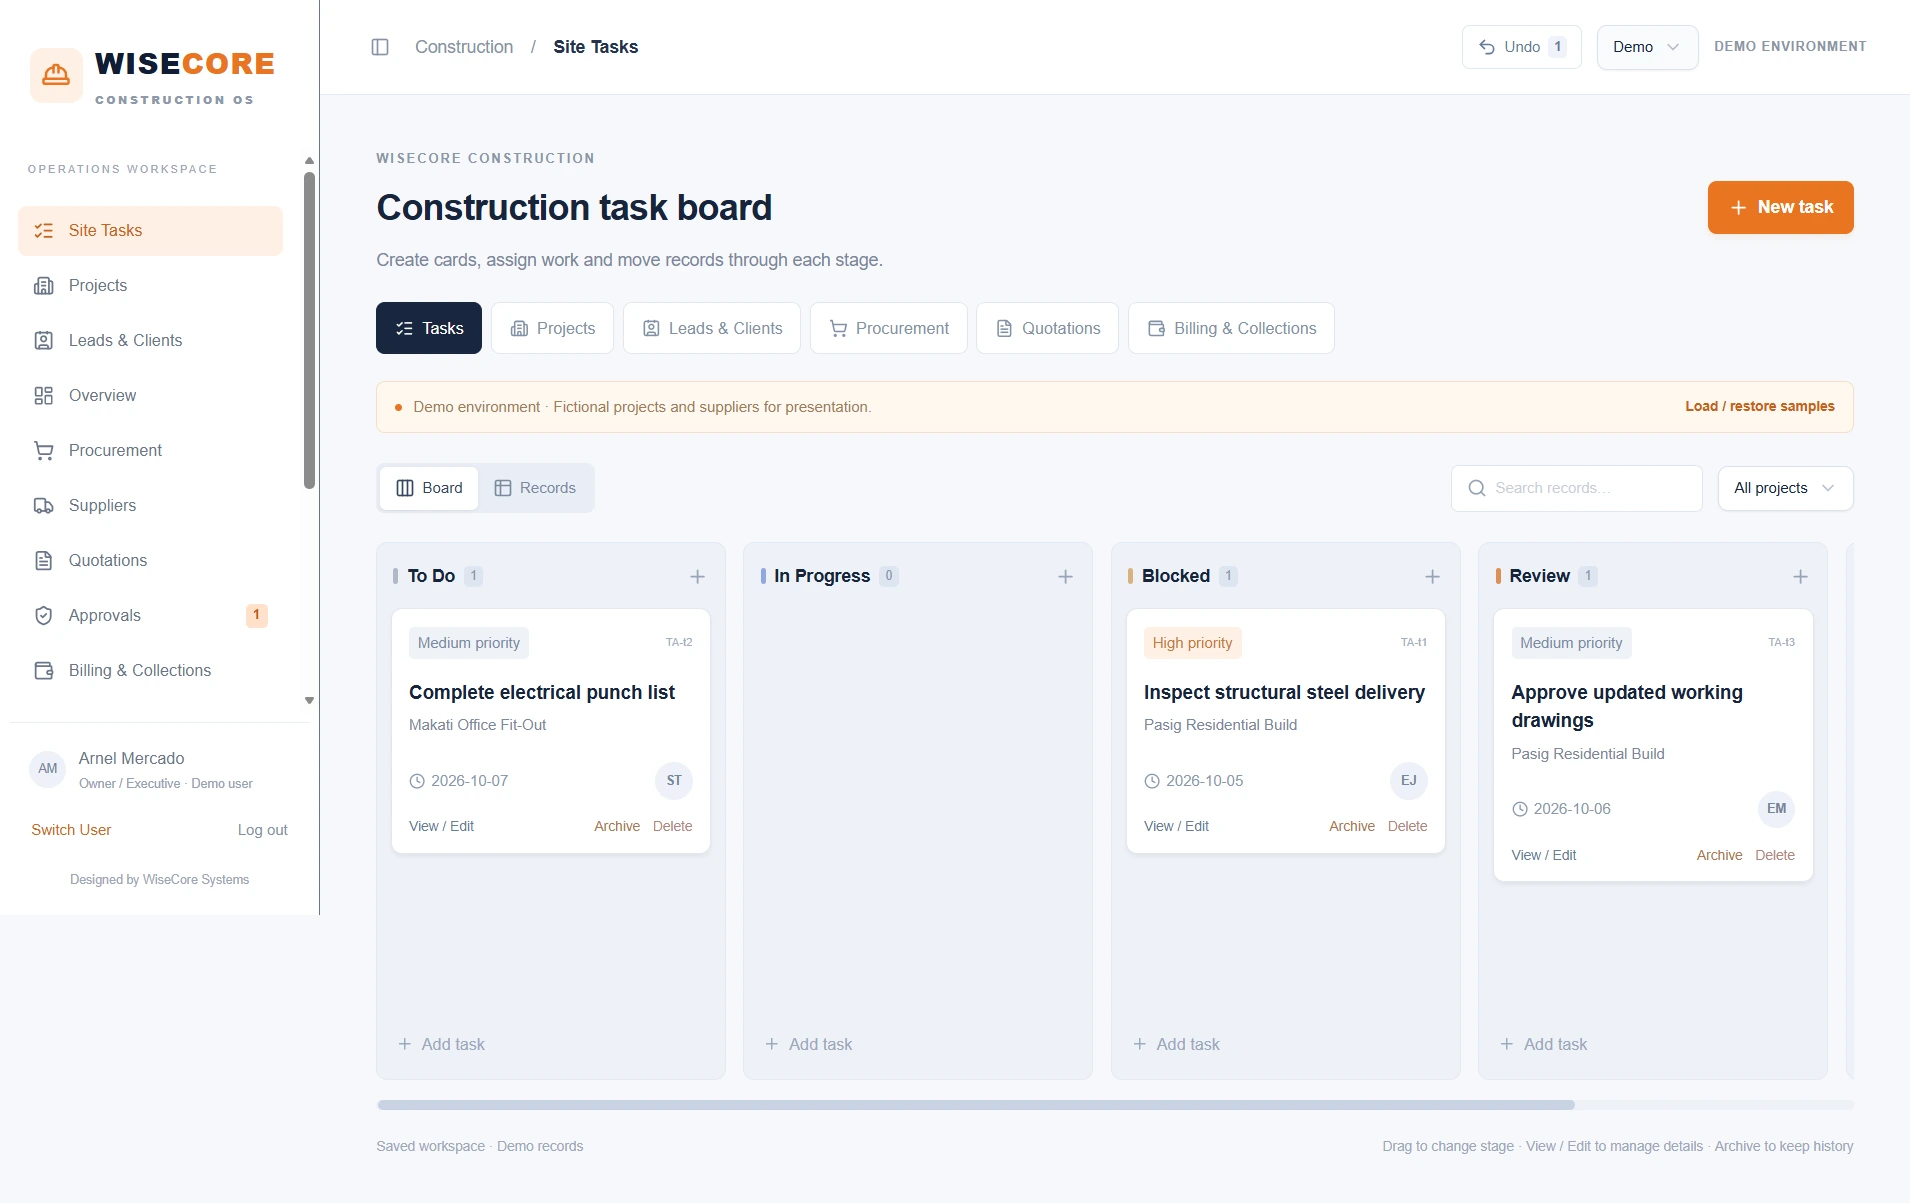The height and width of the screenshot is (1203, 1910).
Task: Archive the structural steel delivery card
Action: coord(1351,826)
